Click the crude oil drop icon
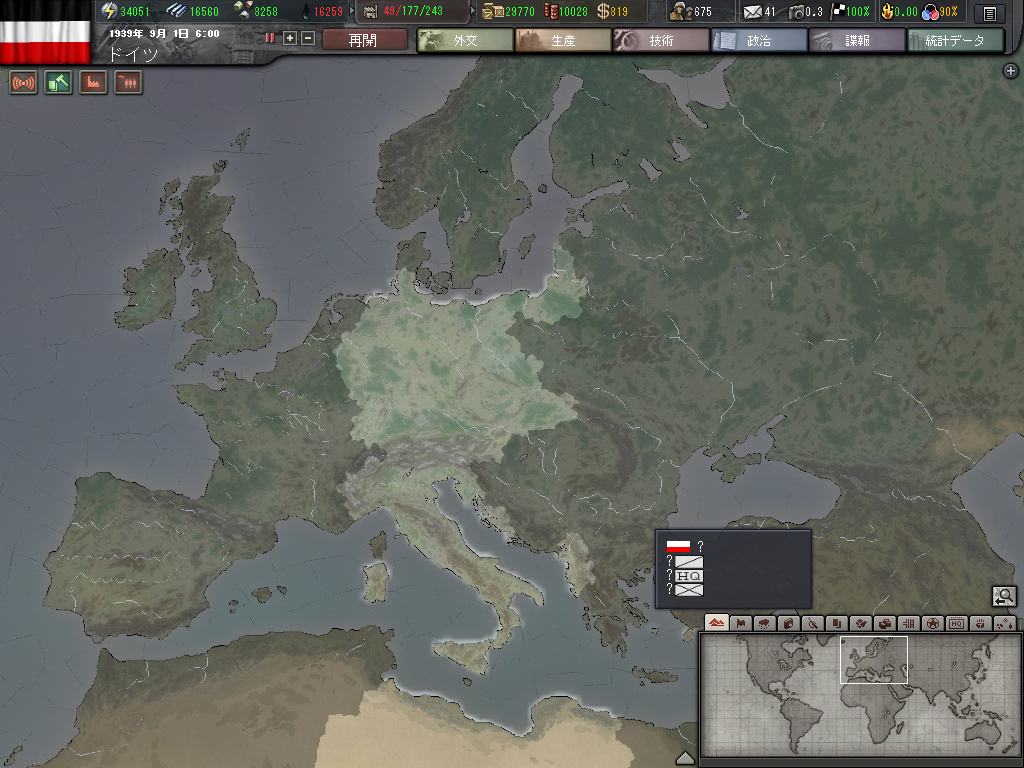 (306, 11)
